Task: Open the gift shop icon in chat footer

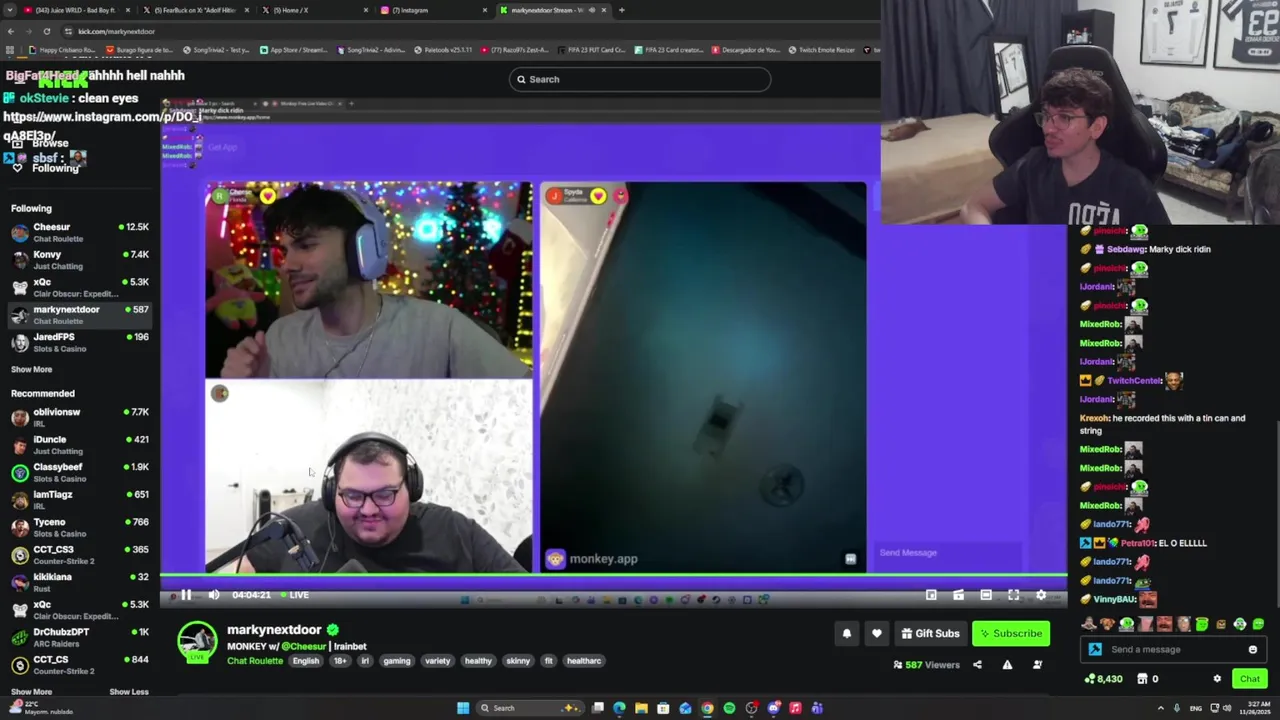Action: 1142,679
